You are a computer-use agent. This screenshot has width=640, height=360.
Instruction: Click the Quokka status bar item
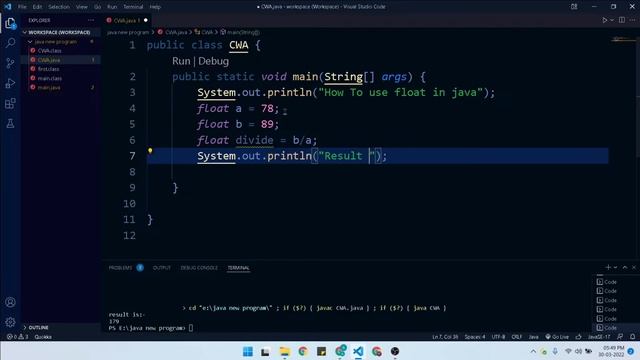(43, 337)
